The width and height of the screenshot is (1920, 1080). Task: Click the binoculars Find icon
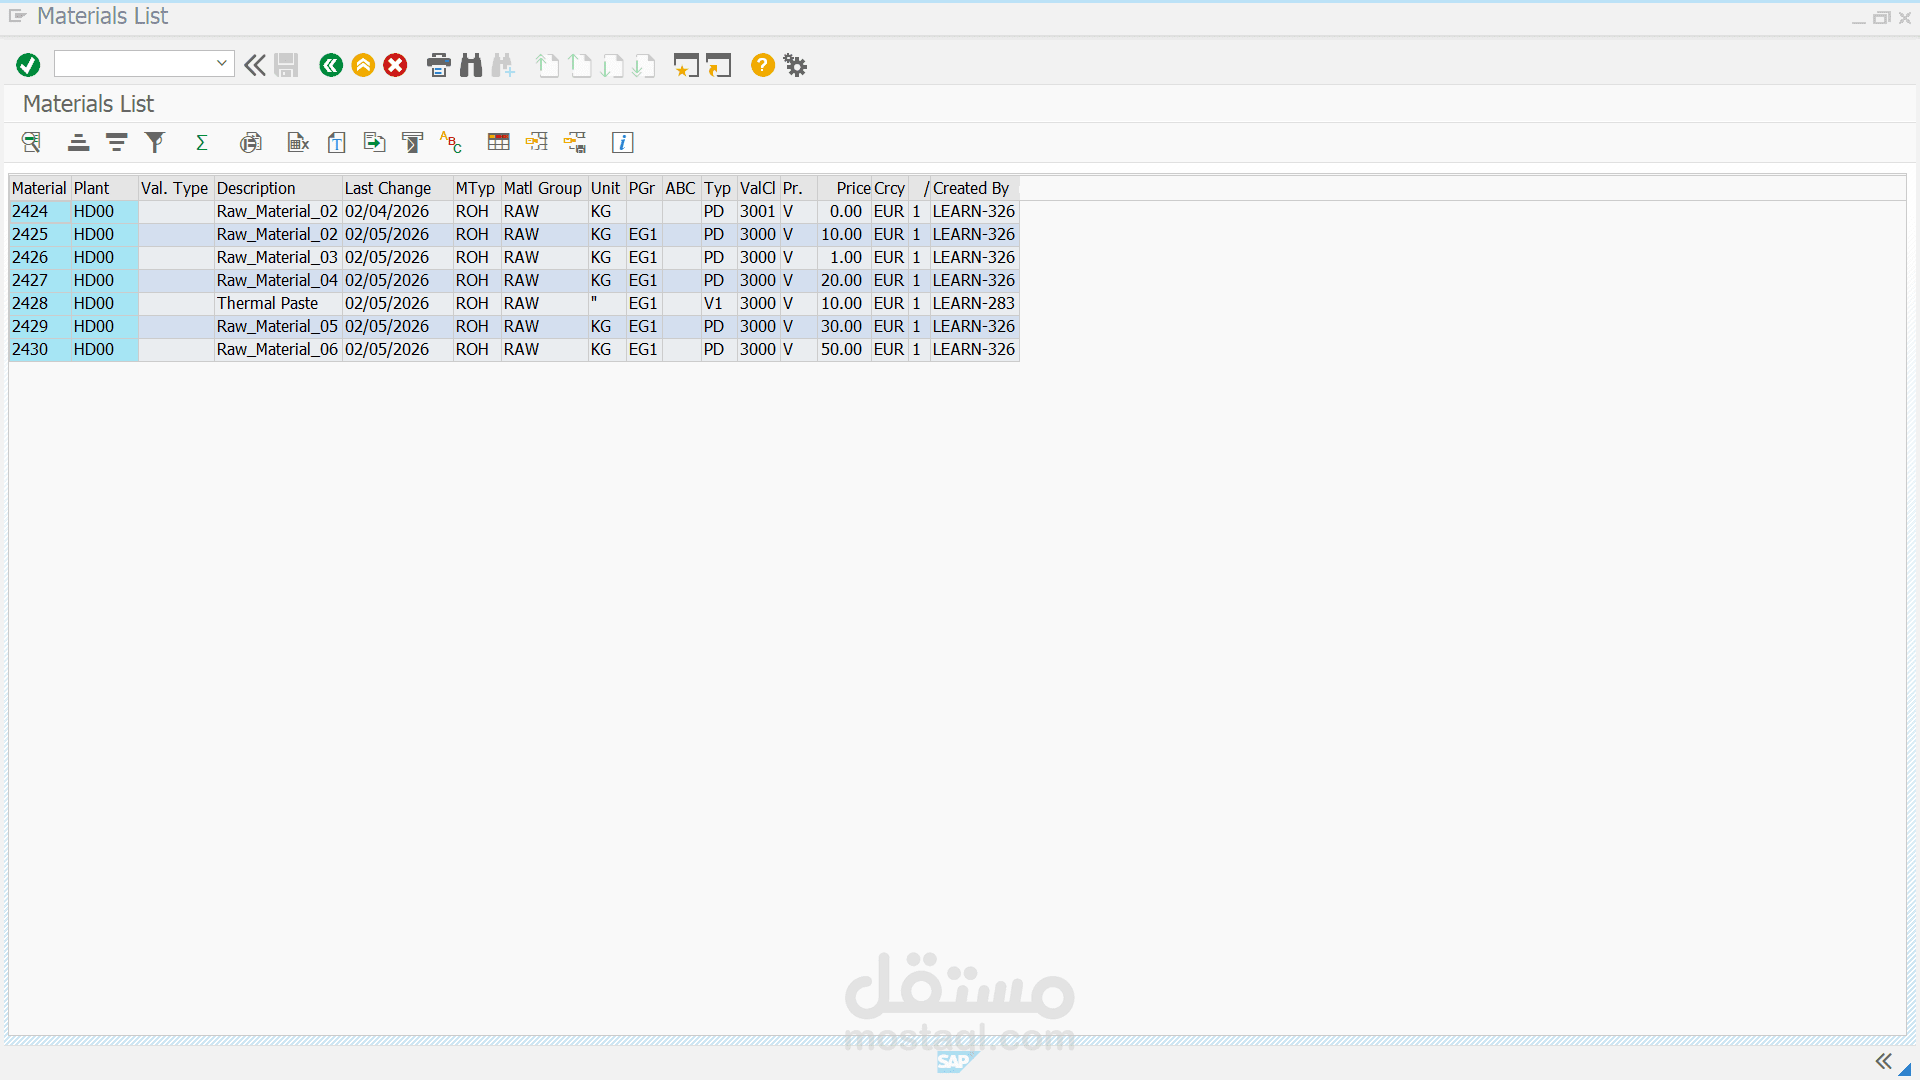pyautogui.click(x=471, y=65)
